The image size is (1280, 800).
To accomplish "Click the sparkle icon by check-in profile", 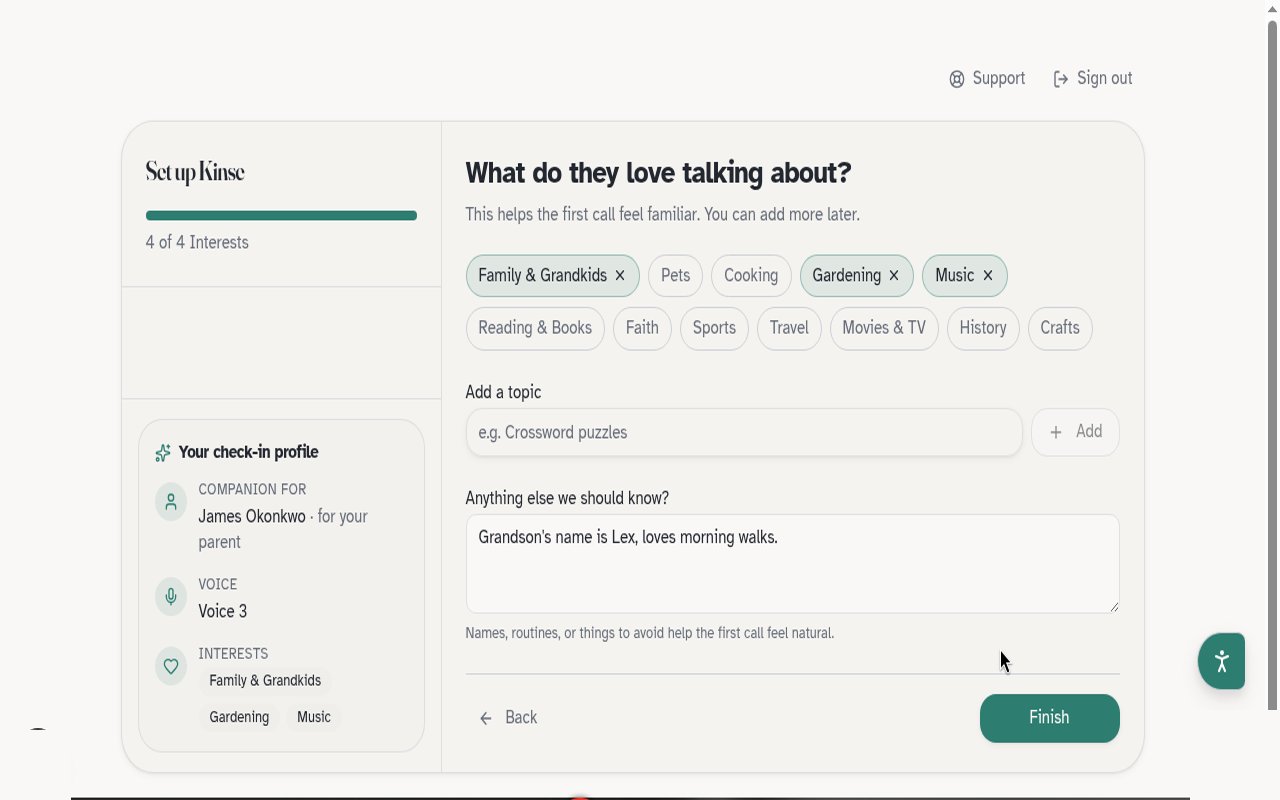I will pyautogui.click(x=163, y=453).
